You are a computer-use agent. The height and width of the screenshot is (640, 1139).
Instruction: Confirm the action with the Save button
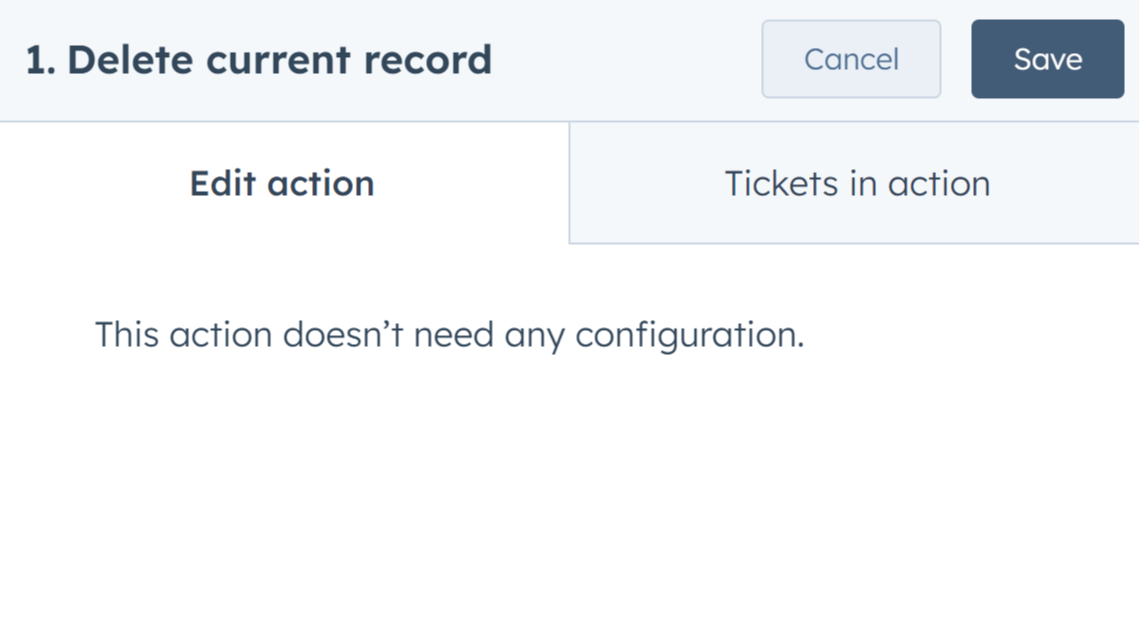click(1047, 59)
